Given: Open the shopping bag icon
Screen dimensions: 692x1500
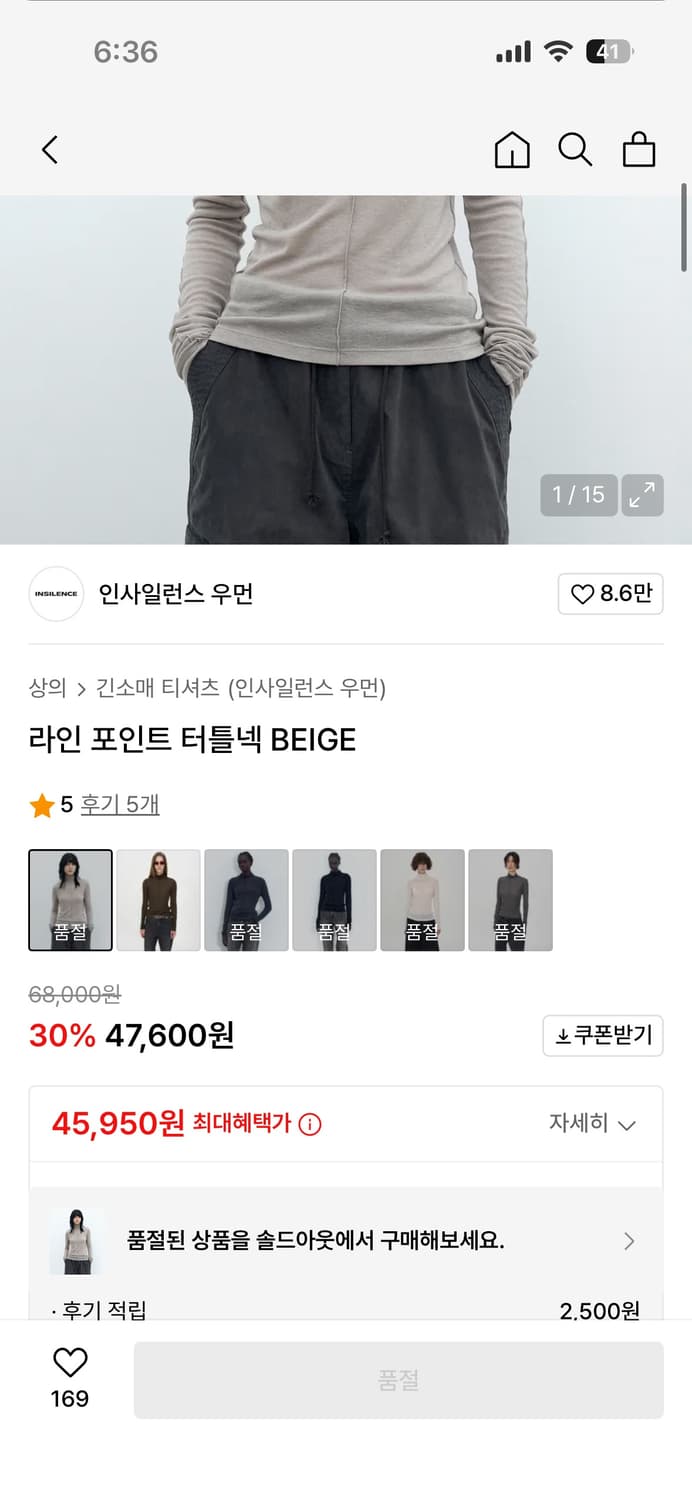Looking at the screenshot, I should click(638, 149).
